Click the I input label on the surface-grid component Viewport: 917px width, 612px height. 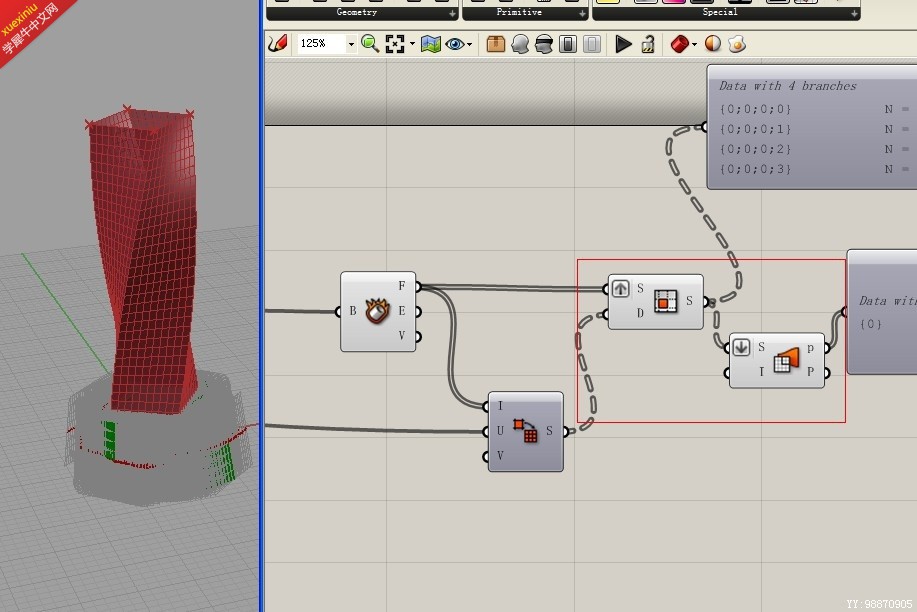click(x=761, y=372)
